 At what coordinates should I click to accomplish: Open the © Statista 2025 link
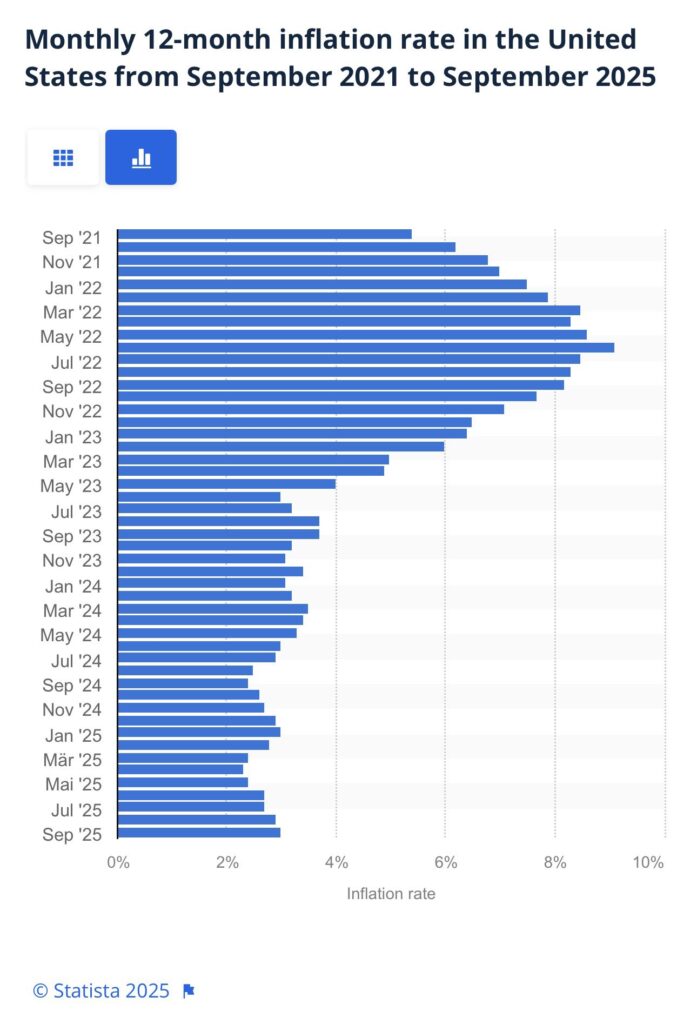[x=101, y=991]
